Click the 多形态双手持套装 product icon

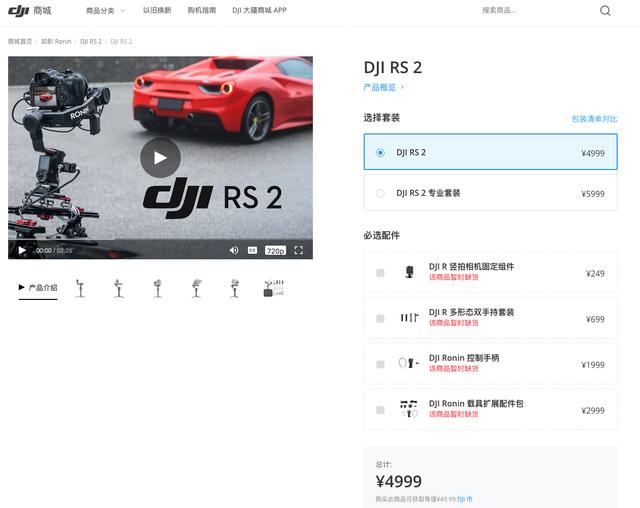[409, 317]
